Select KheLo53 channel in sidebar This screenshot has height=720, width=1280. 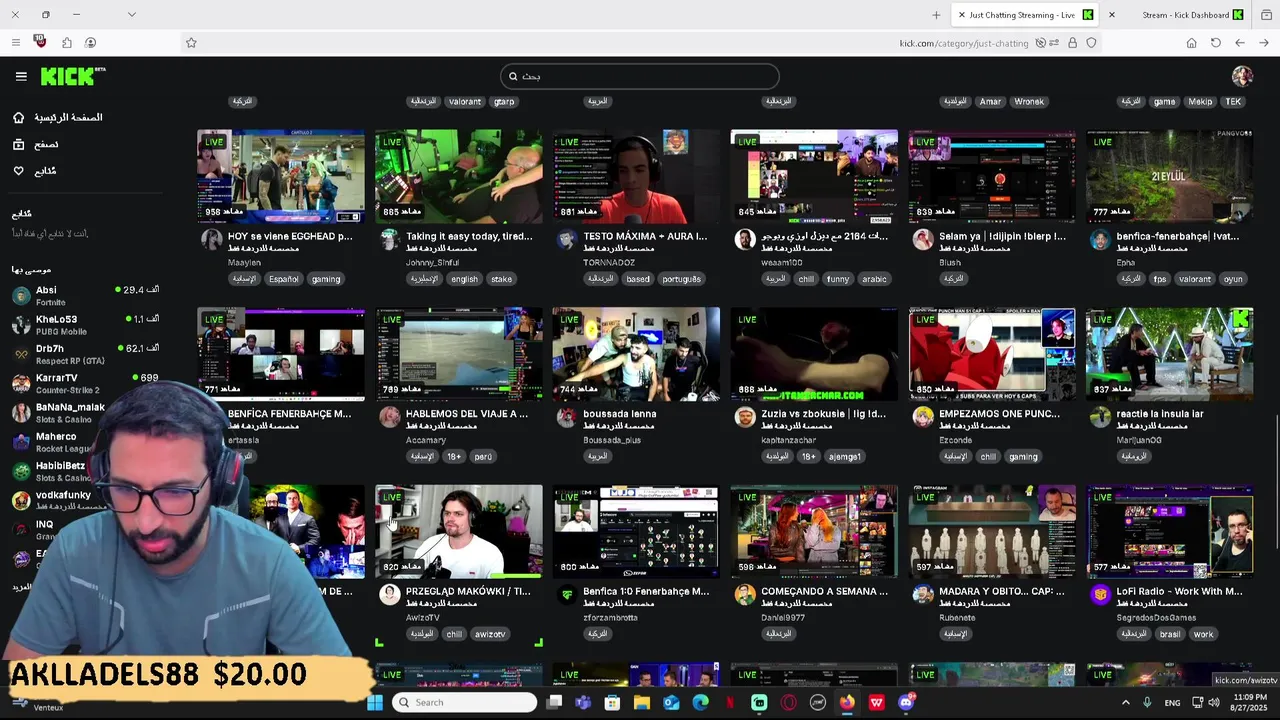[x=85, y=325]
